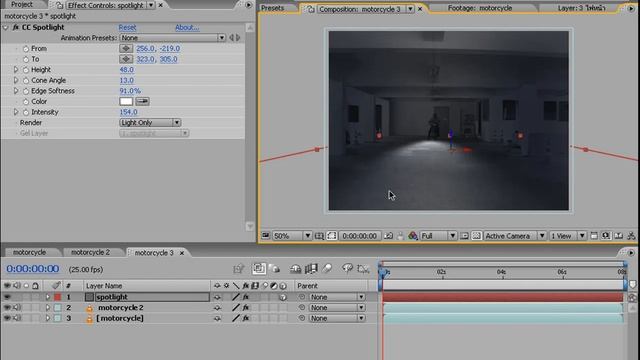Click Reset for CC Spotlight
The height and width of the screenshot is (360, 640).
coord(127,27)
